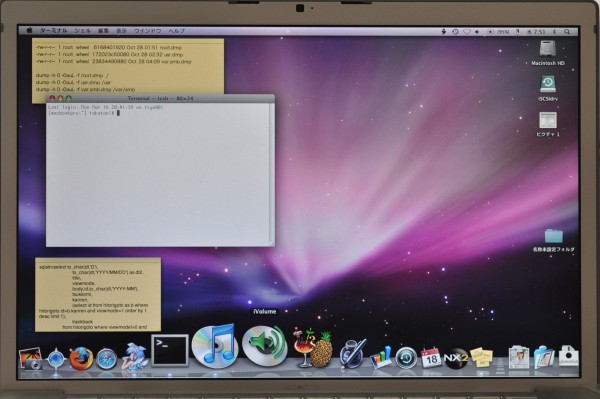Open Spotlight magnifier in menu bar
600x399 pixels.
pos(567,32)
